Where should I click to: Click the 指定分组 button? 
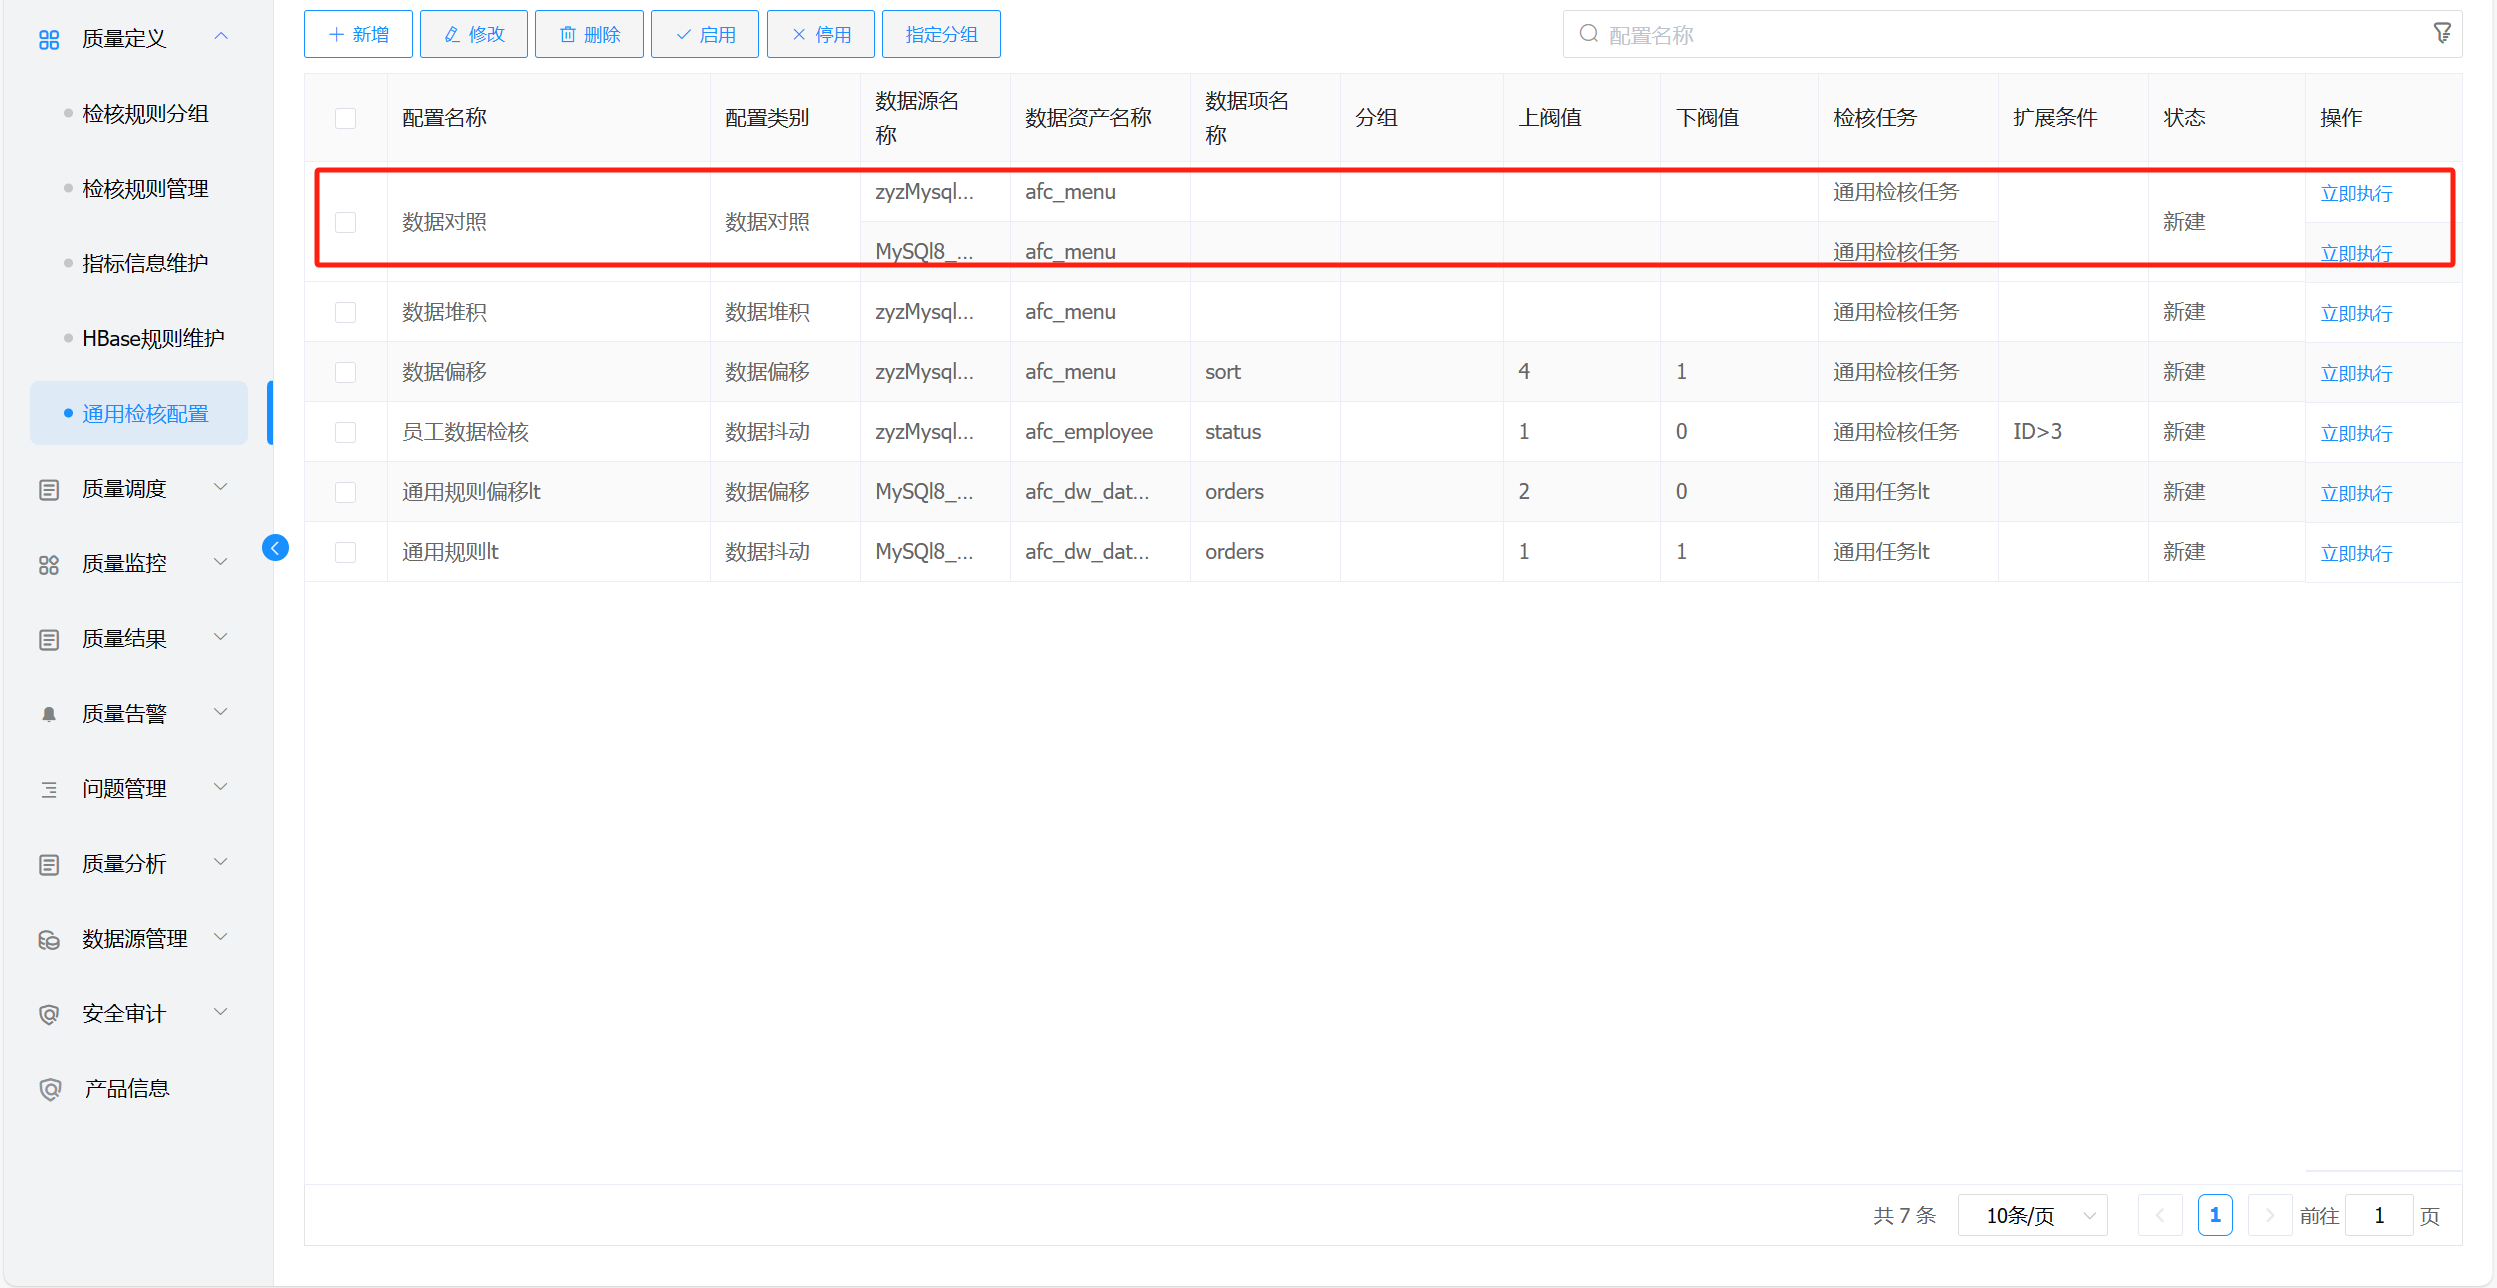(x=940, y=35)
